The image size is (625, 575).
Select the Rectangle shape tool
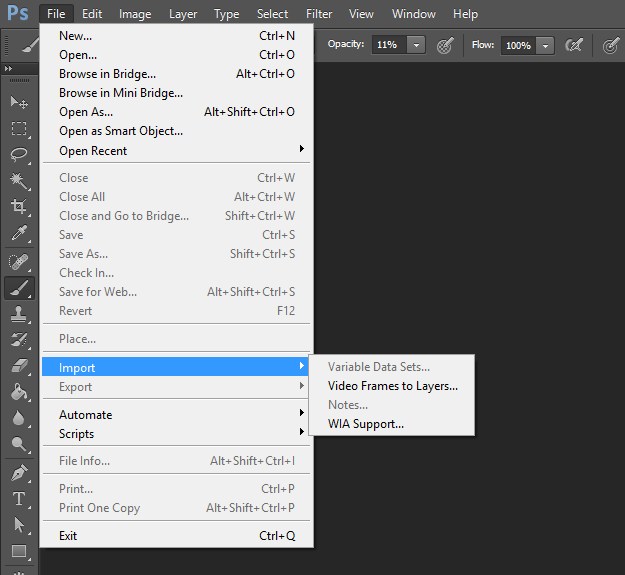(19, 551)
